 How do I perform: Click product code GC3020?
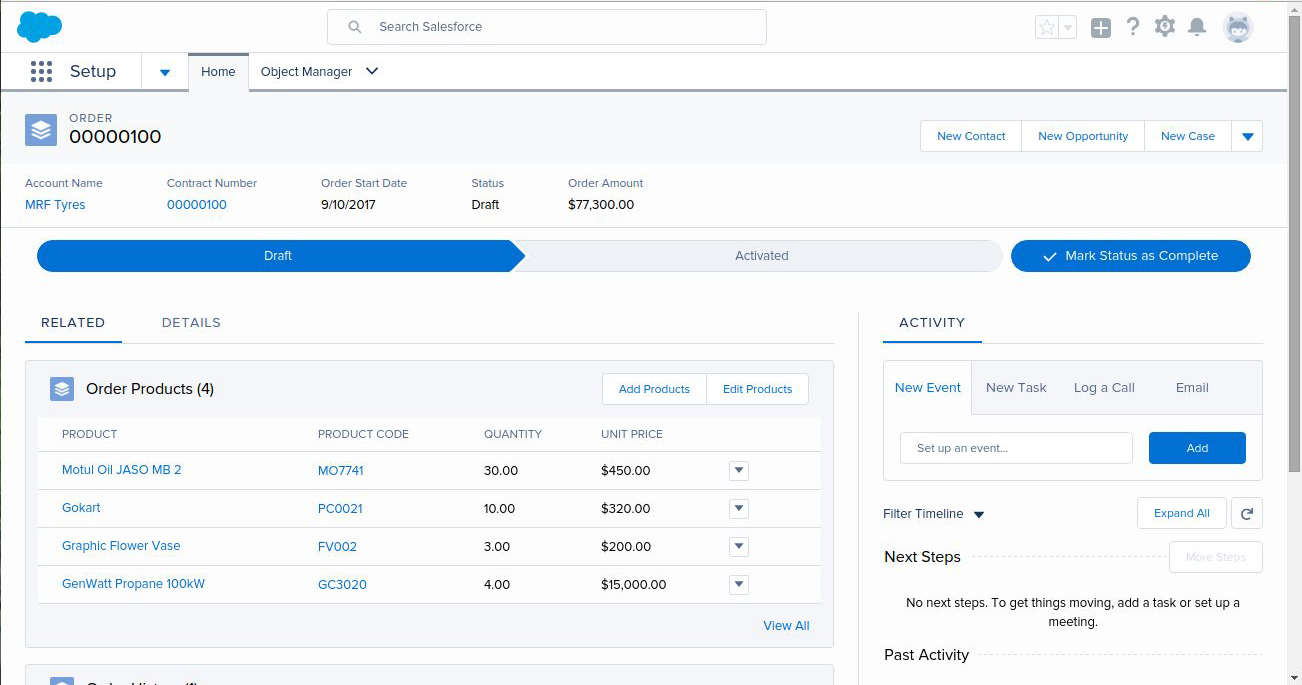342,585
